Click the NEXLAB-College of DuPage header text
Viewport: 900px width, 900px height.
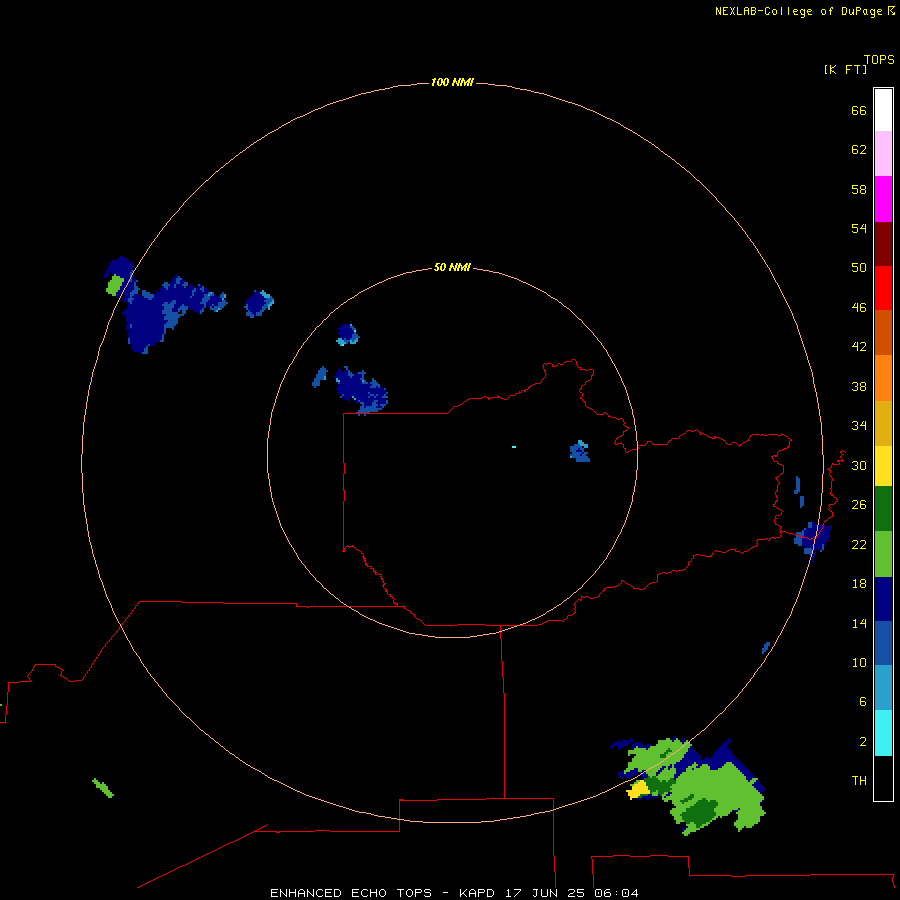tap(798, 11)
